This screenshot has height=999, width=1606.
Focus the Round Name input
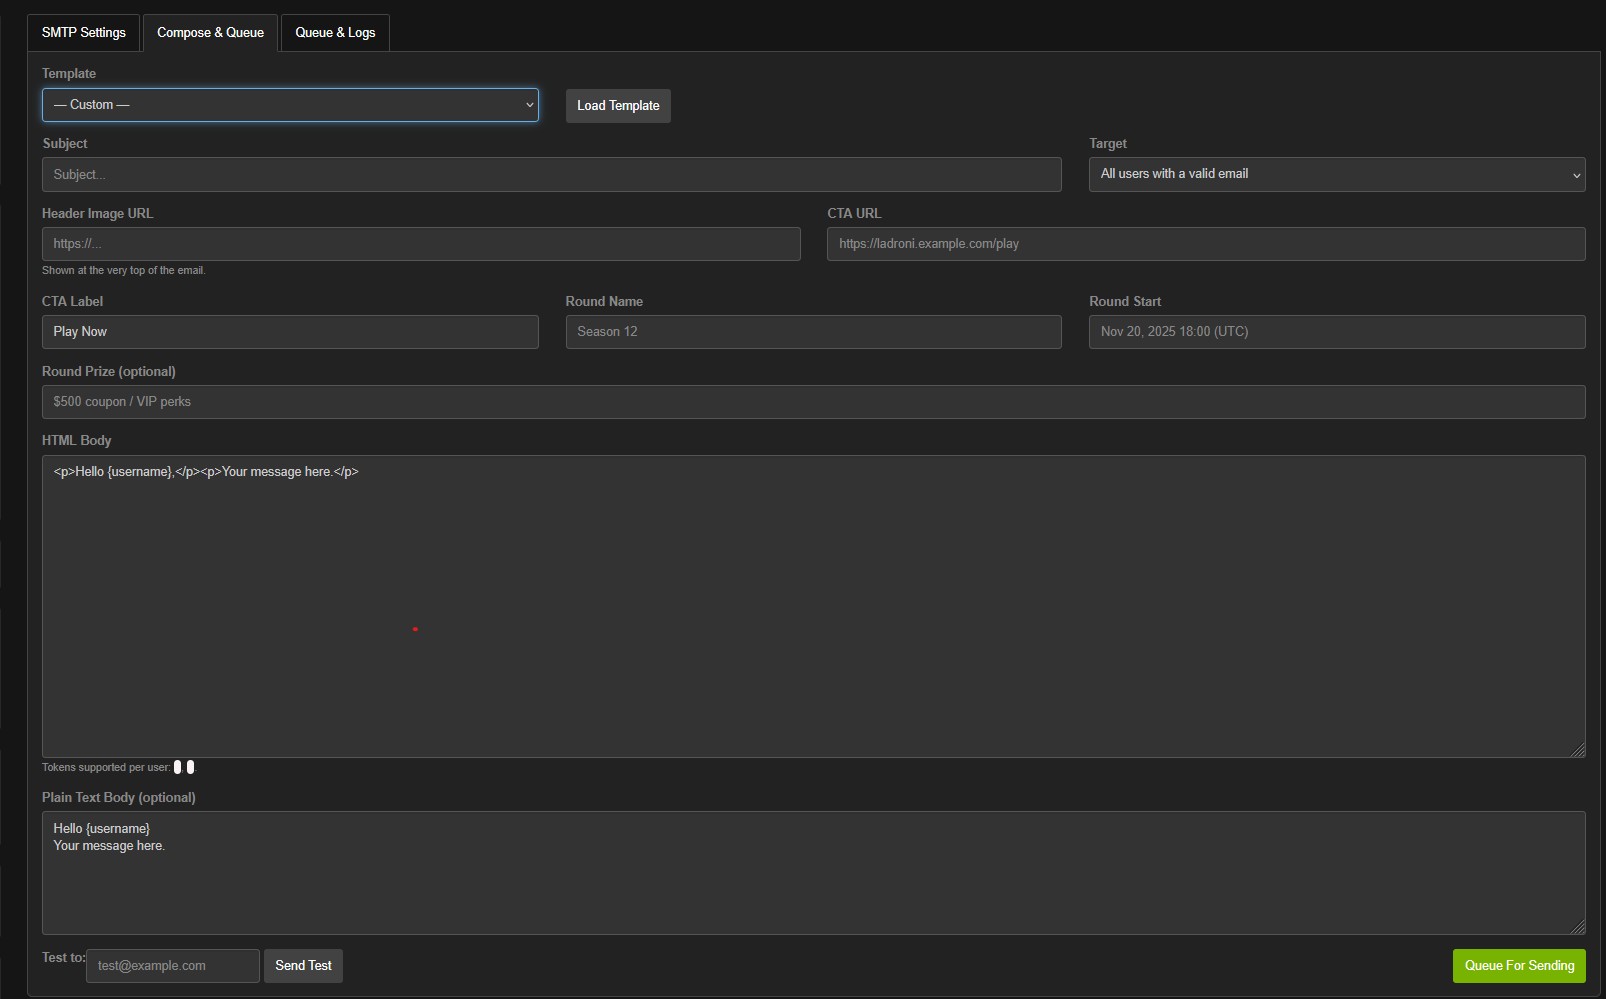813,332
